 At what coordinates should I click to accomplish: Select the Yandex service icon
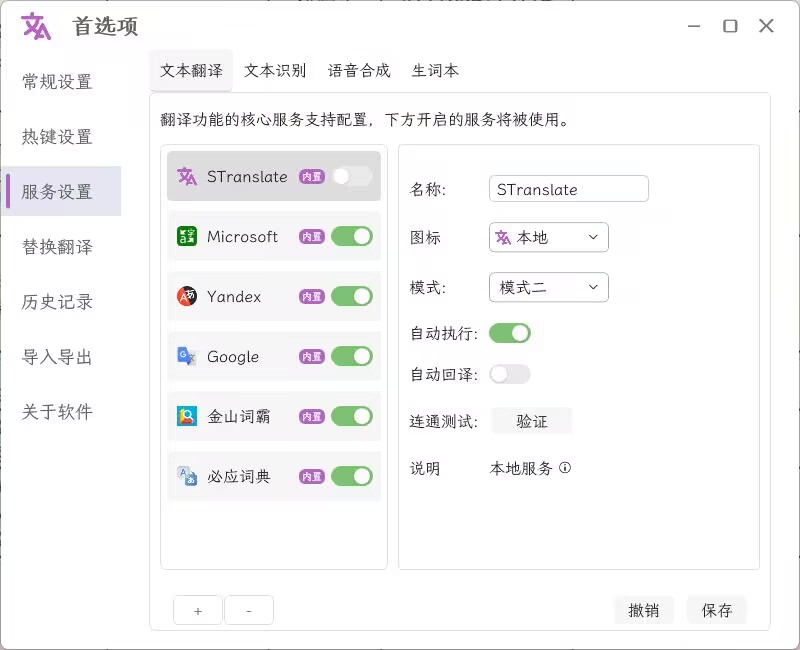[187, 297]
